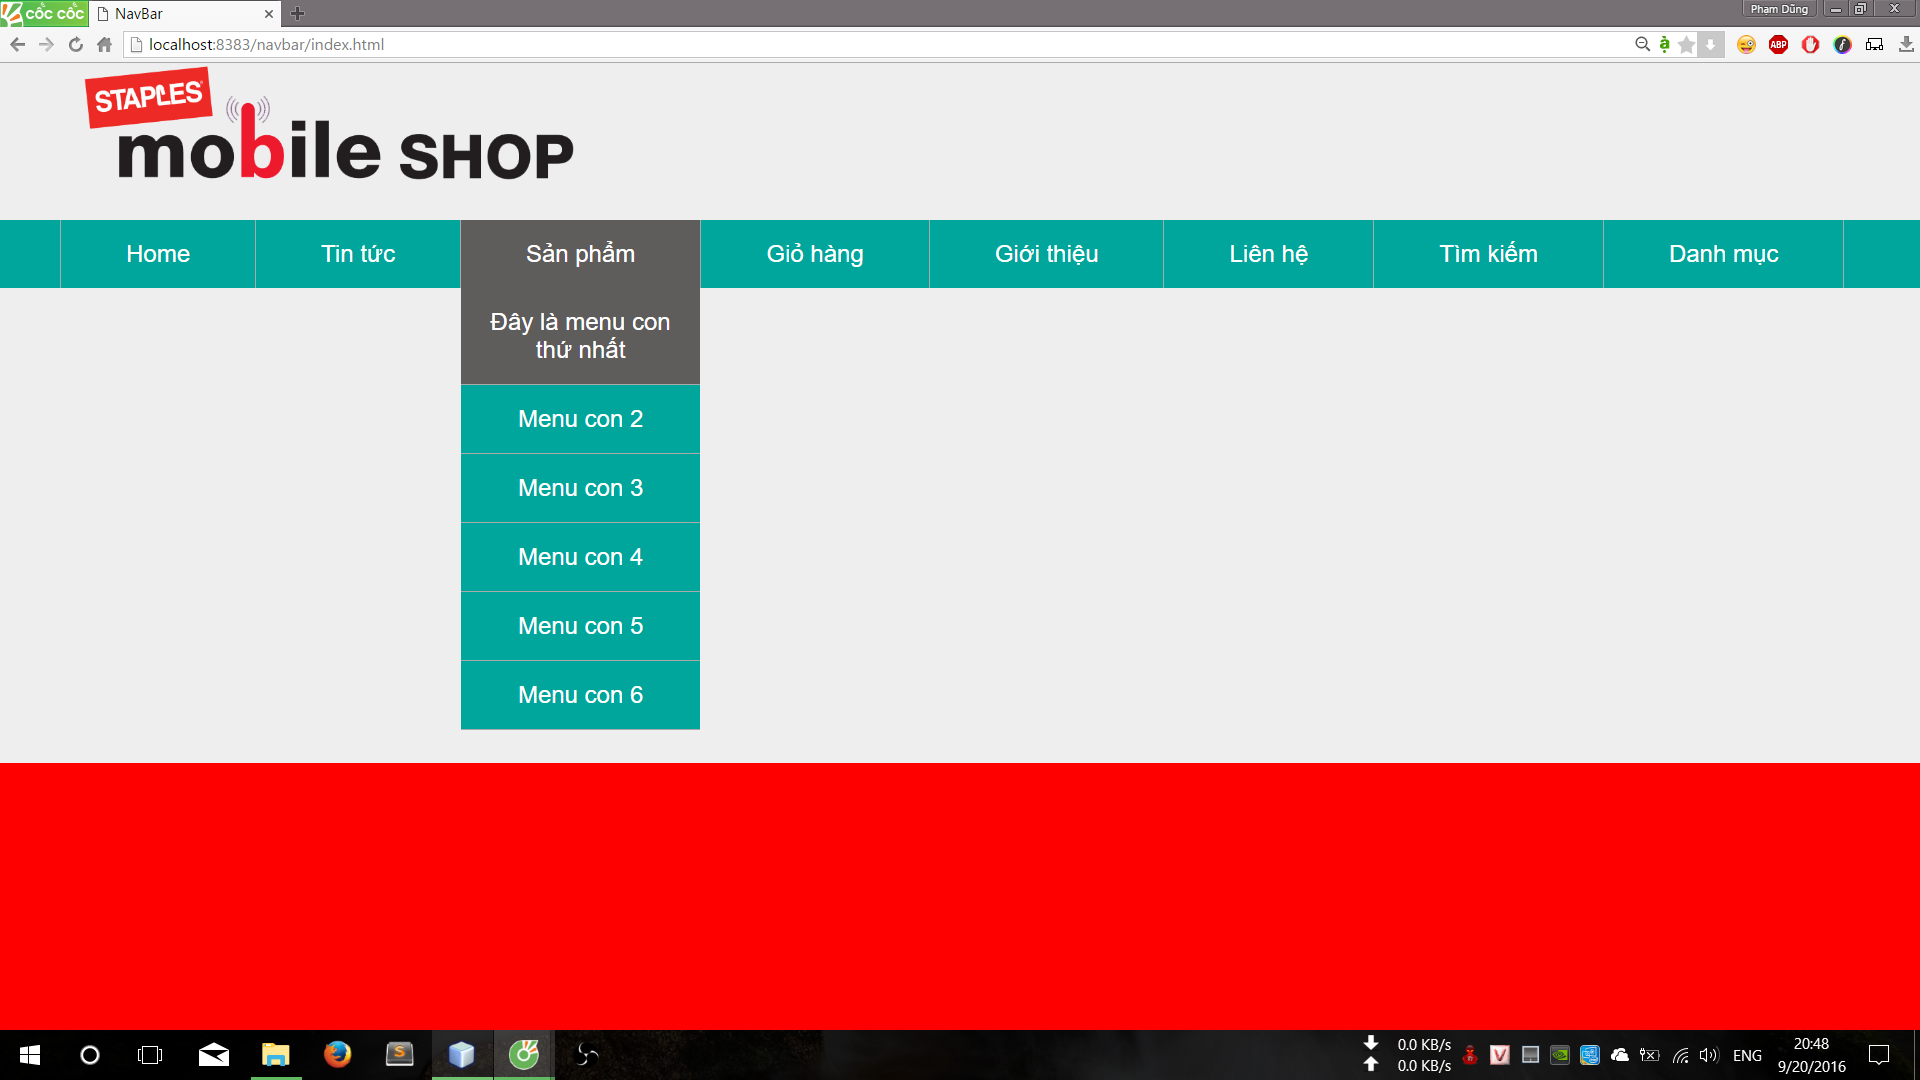This screenshot has width=1920, height=1080.
Task: Click the red hand blocker extension icon
Action: tap(1810, 44)
